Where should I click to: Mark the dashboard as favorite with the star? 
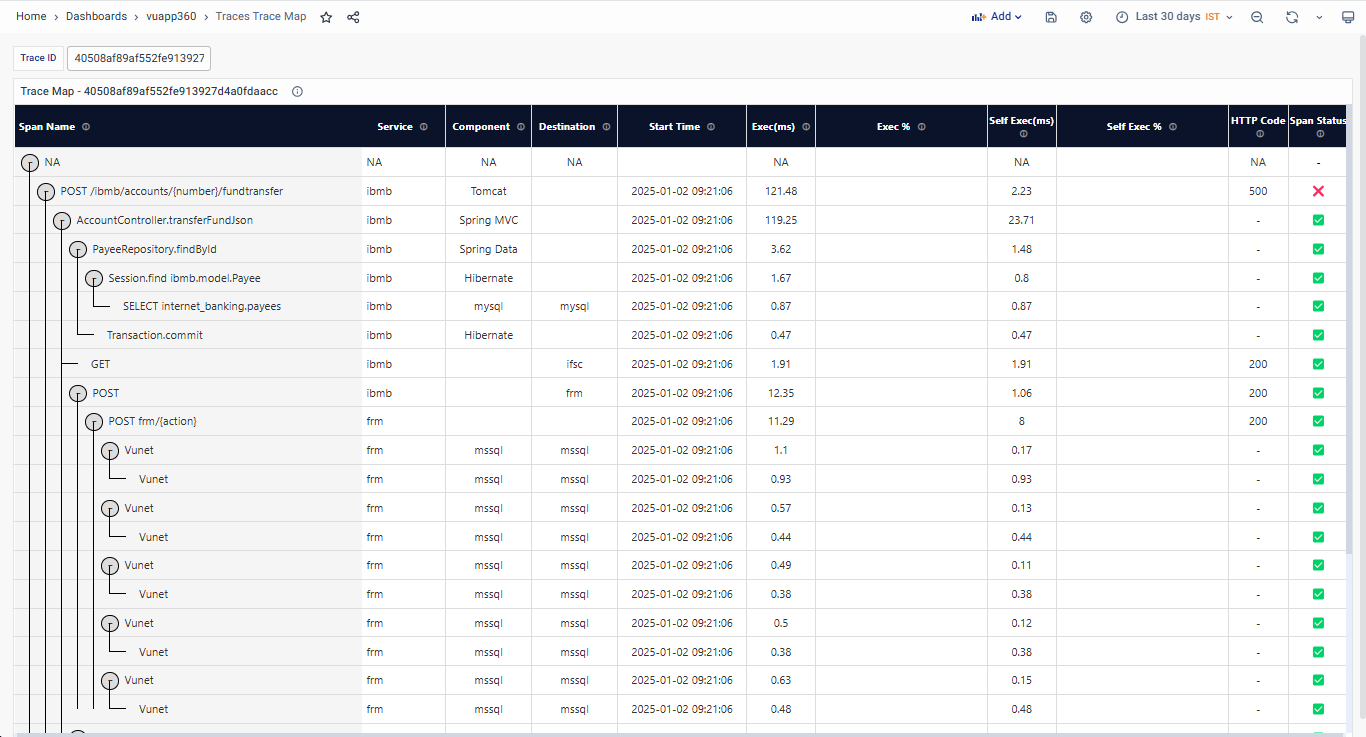click(326, 17)
